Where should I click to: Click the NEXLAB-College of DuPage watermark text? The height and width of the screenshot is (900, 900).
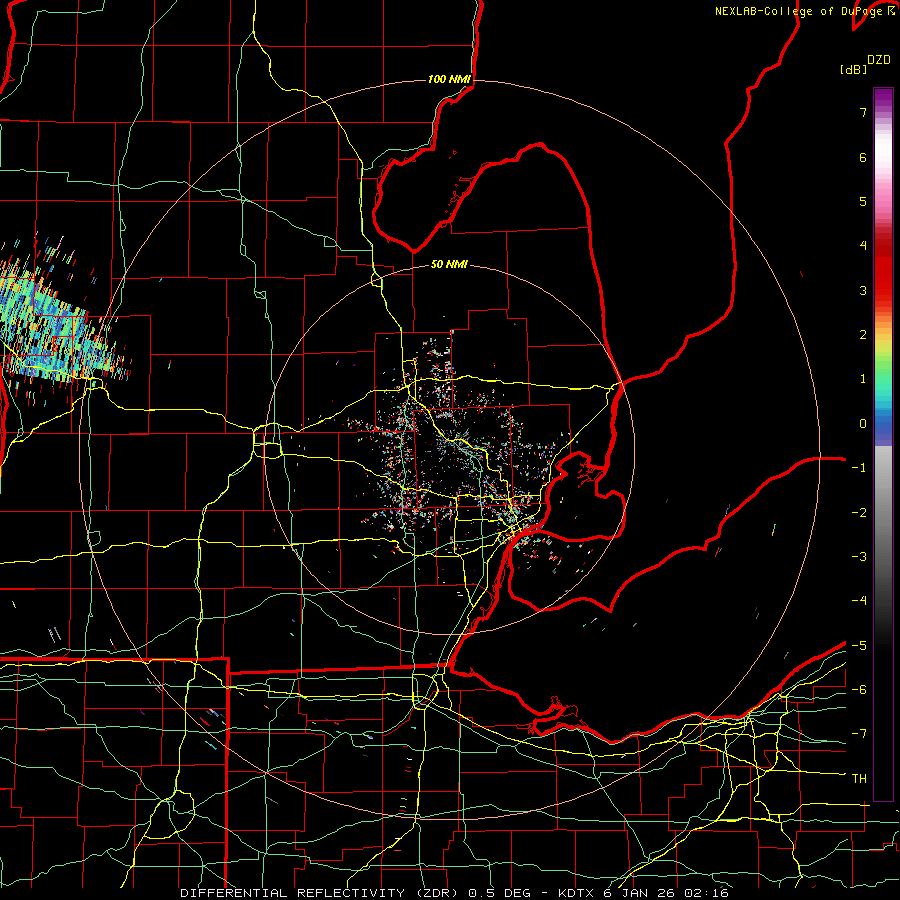(804, 11)
